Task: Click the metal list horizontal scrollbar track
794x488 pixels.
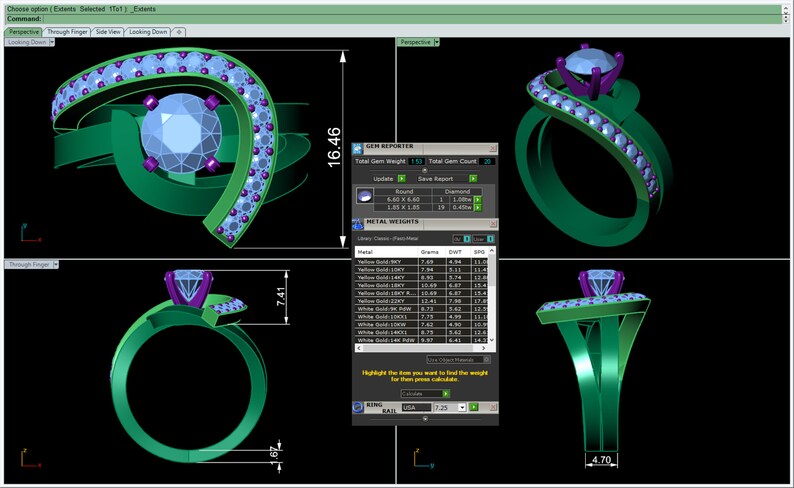Action: coord(421,348)
